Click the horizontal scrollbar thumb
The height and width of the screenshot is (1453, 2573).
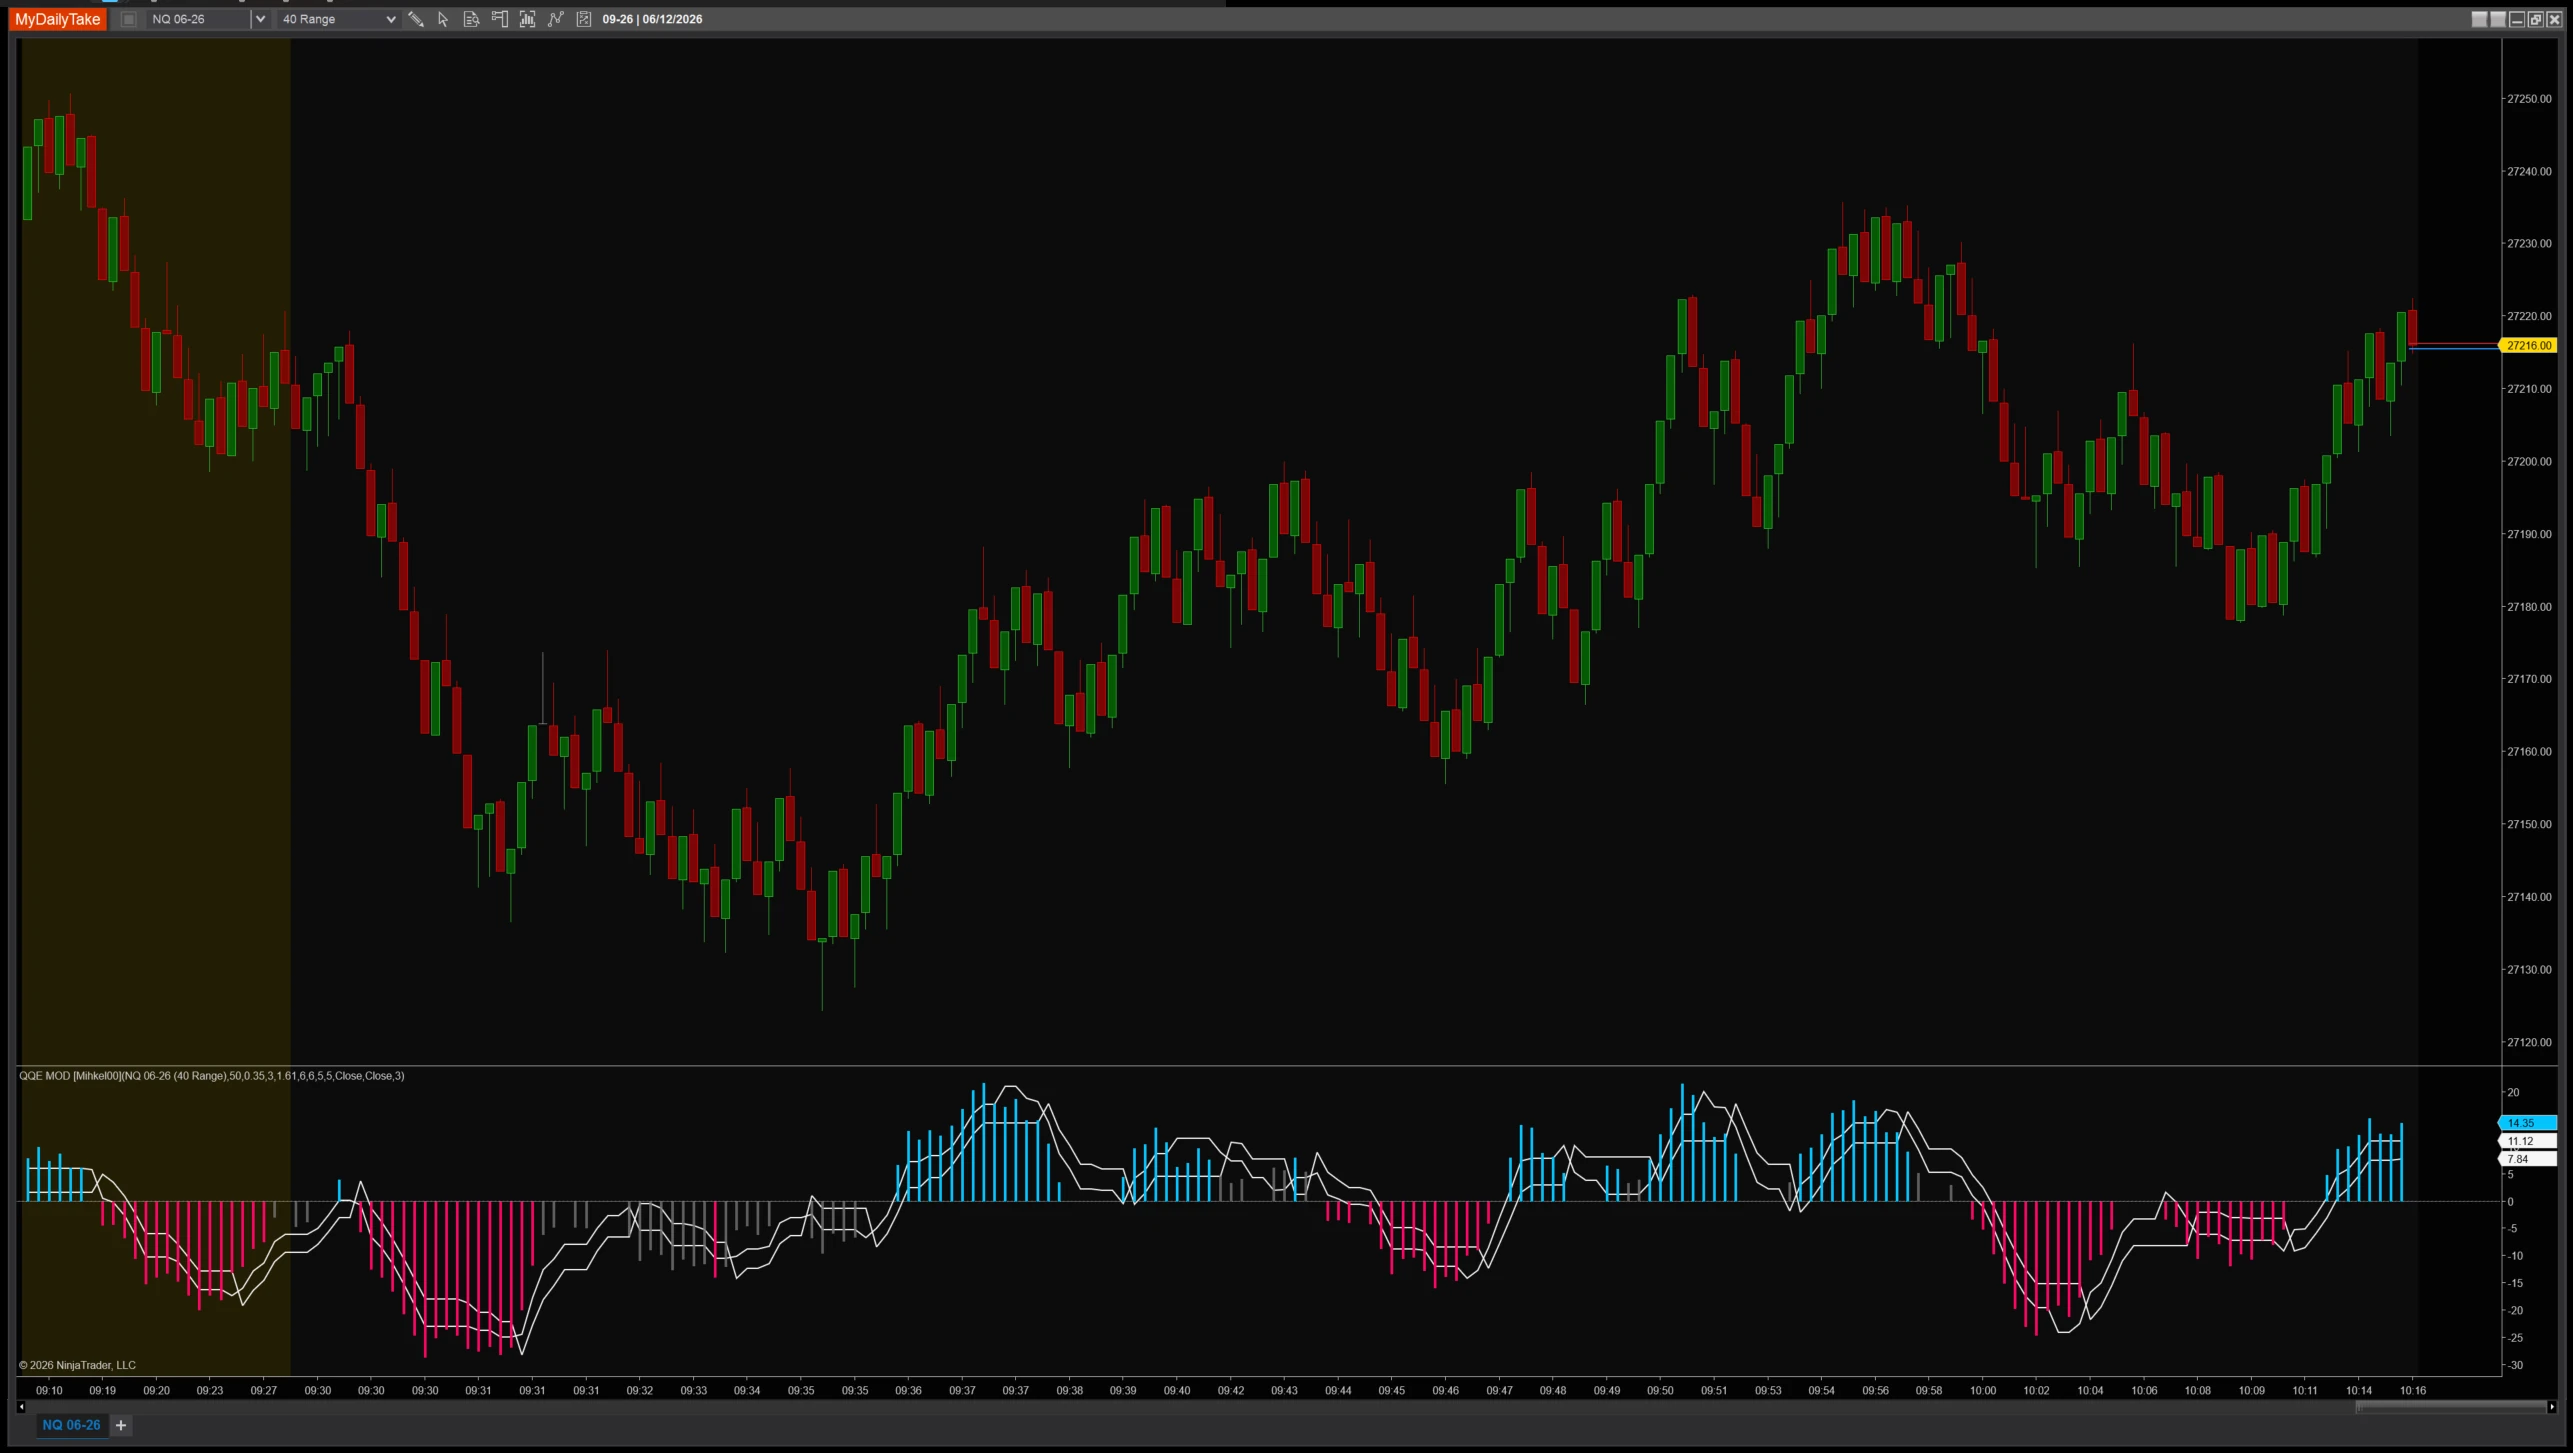point(2450,1407)
